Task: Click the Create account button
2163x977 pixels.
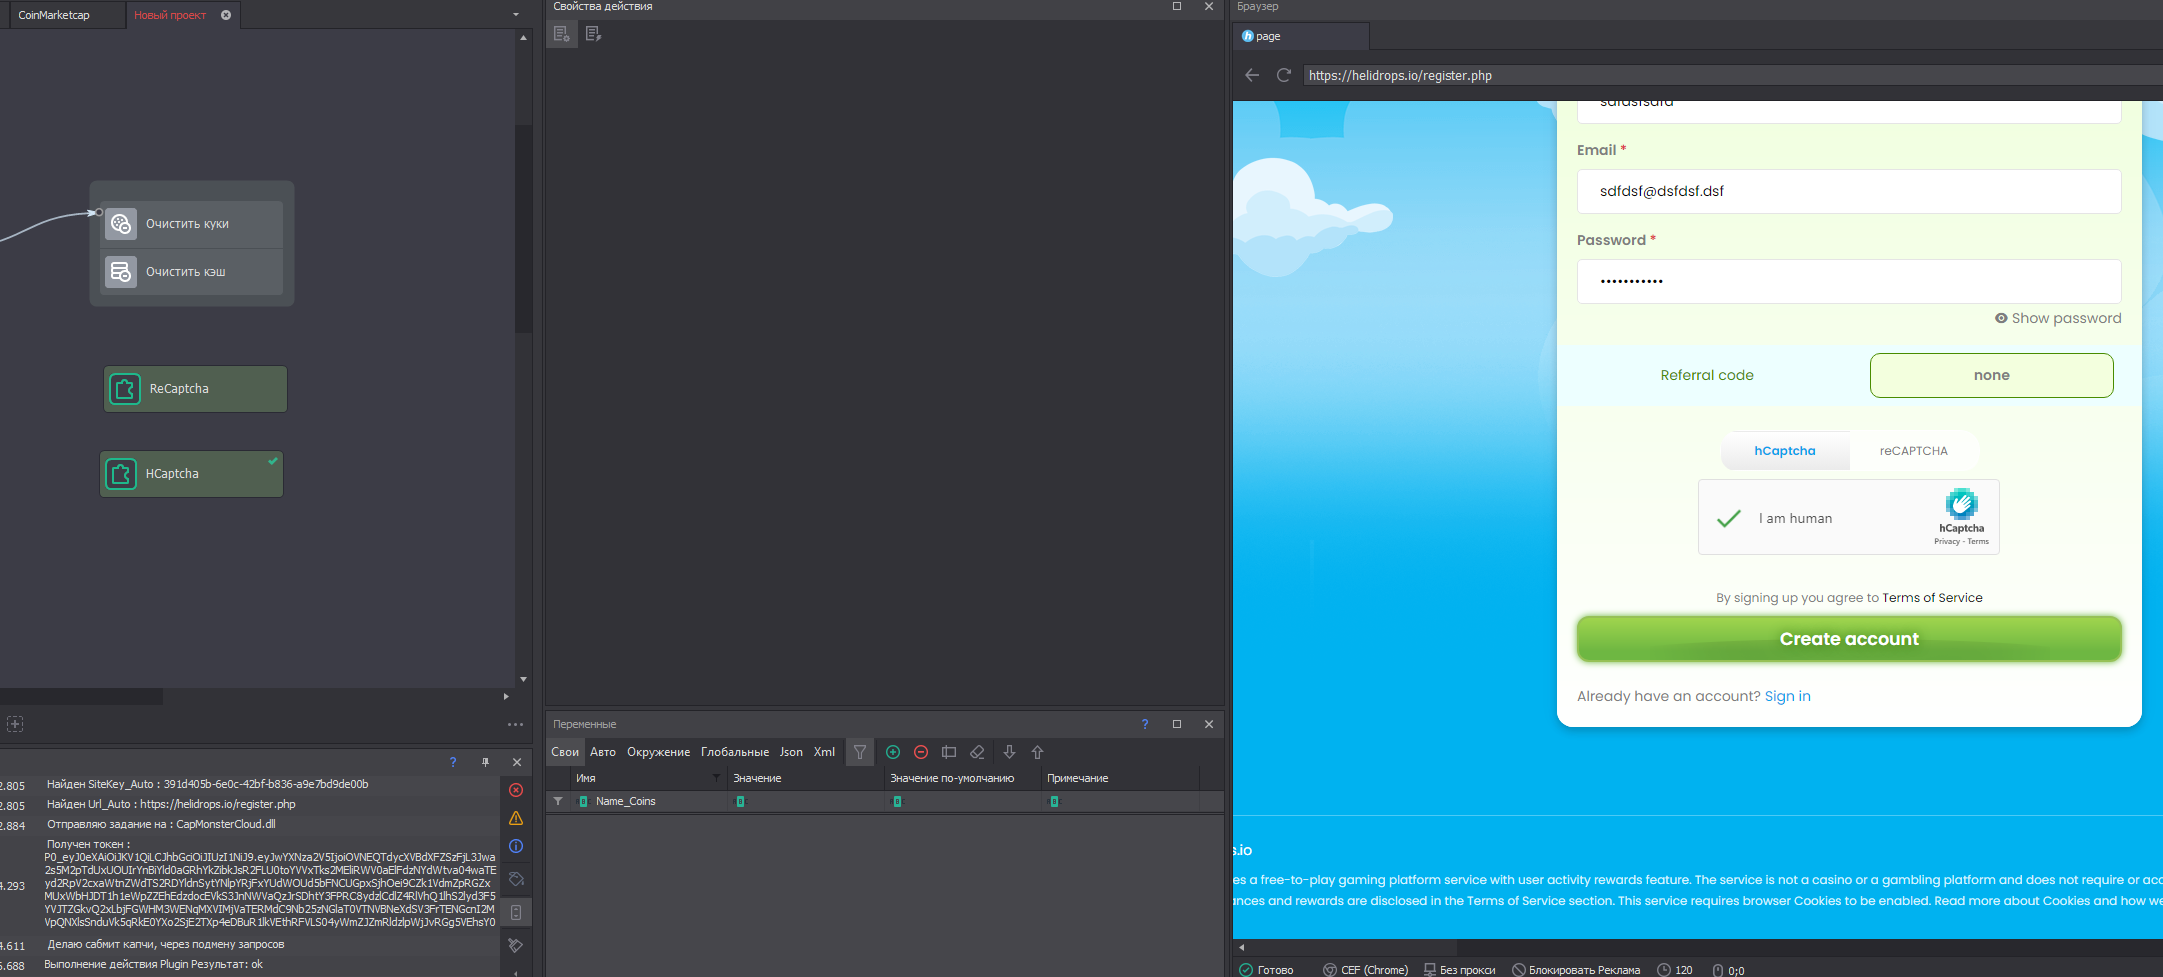Action: click(1848, 639)
